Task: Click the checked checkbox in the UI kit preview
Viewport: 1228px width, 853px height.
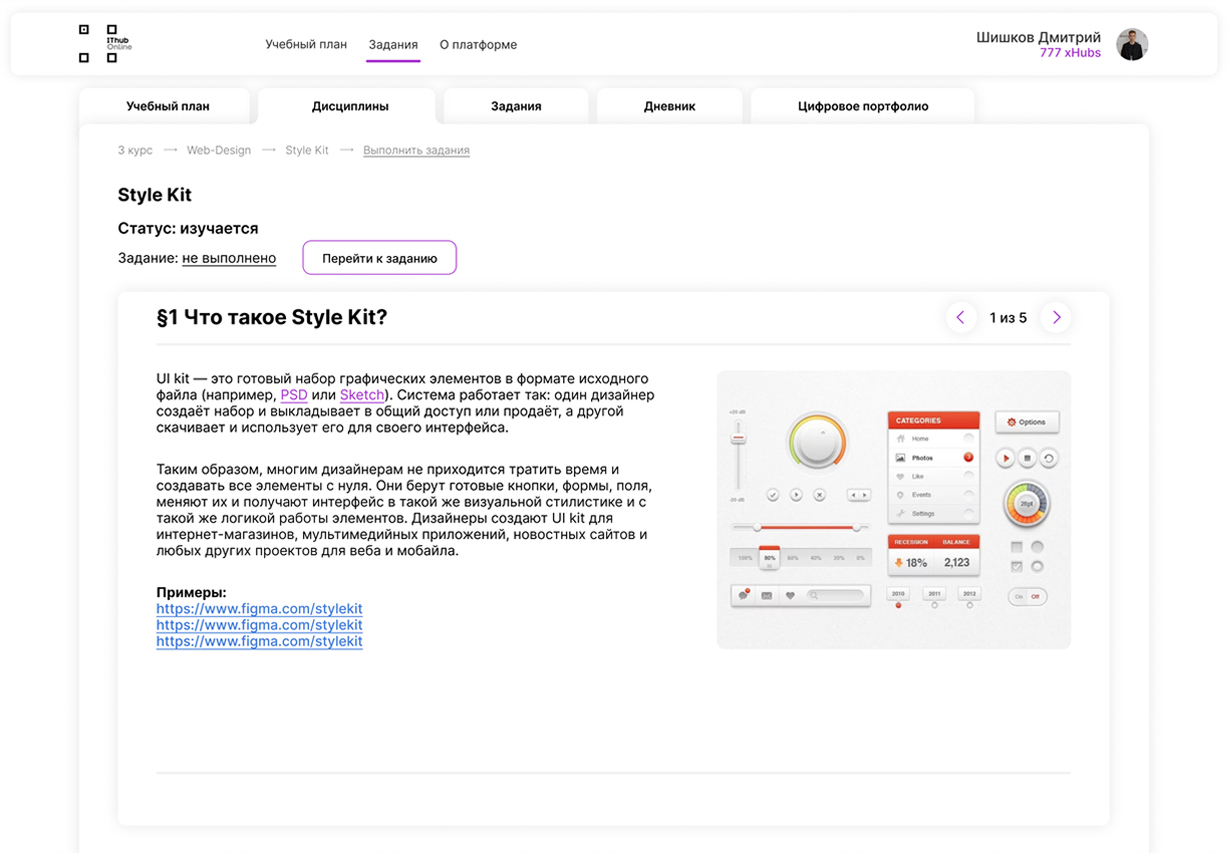Action: pos(1016,566)
